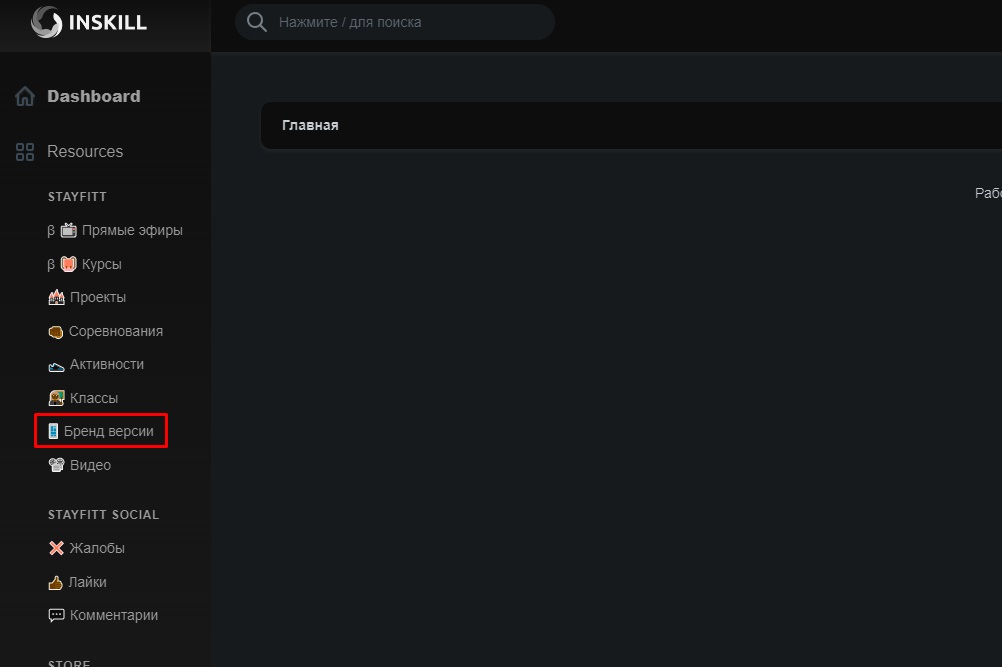Click the sneaker icon beside Активности
Viewport: 1002px width, 667px height.
56,365
